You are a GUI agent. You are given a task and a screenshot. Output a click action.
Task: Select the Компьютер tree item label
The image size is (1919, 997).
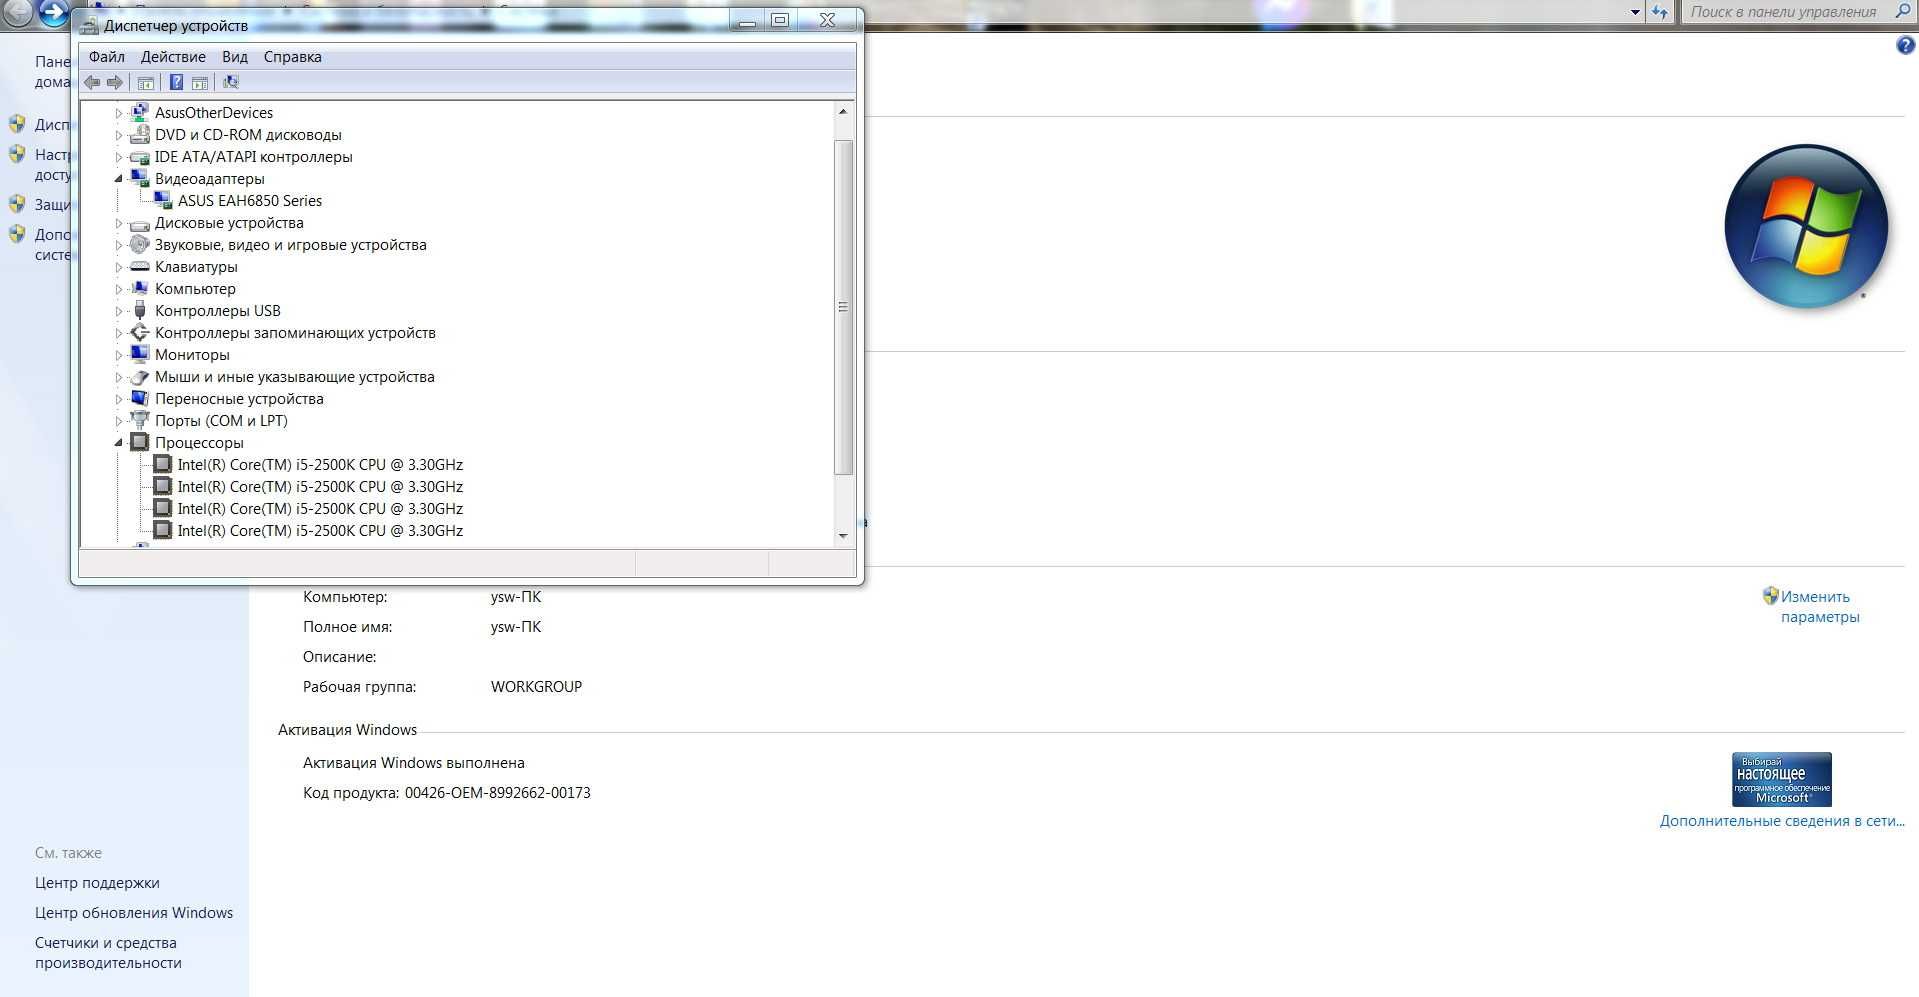pyautogui.click(x=195, y=289)
